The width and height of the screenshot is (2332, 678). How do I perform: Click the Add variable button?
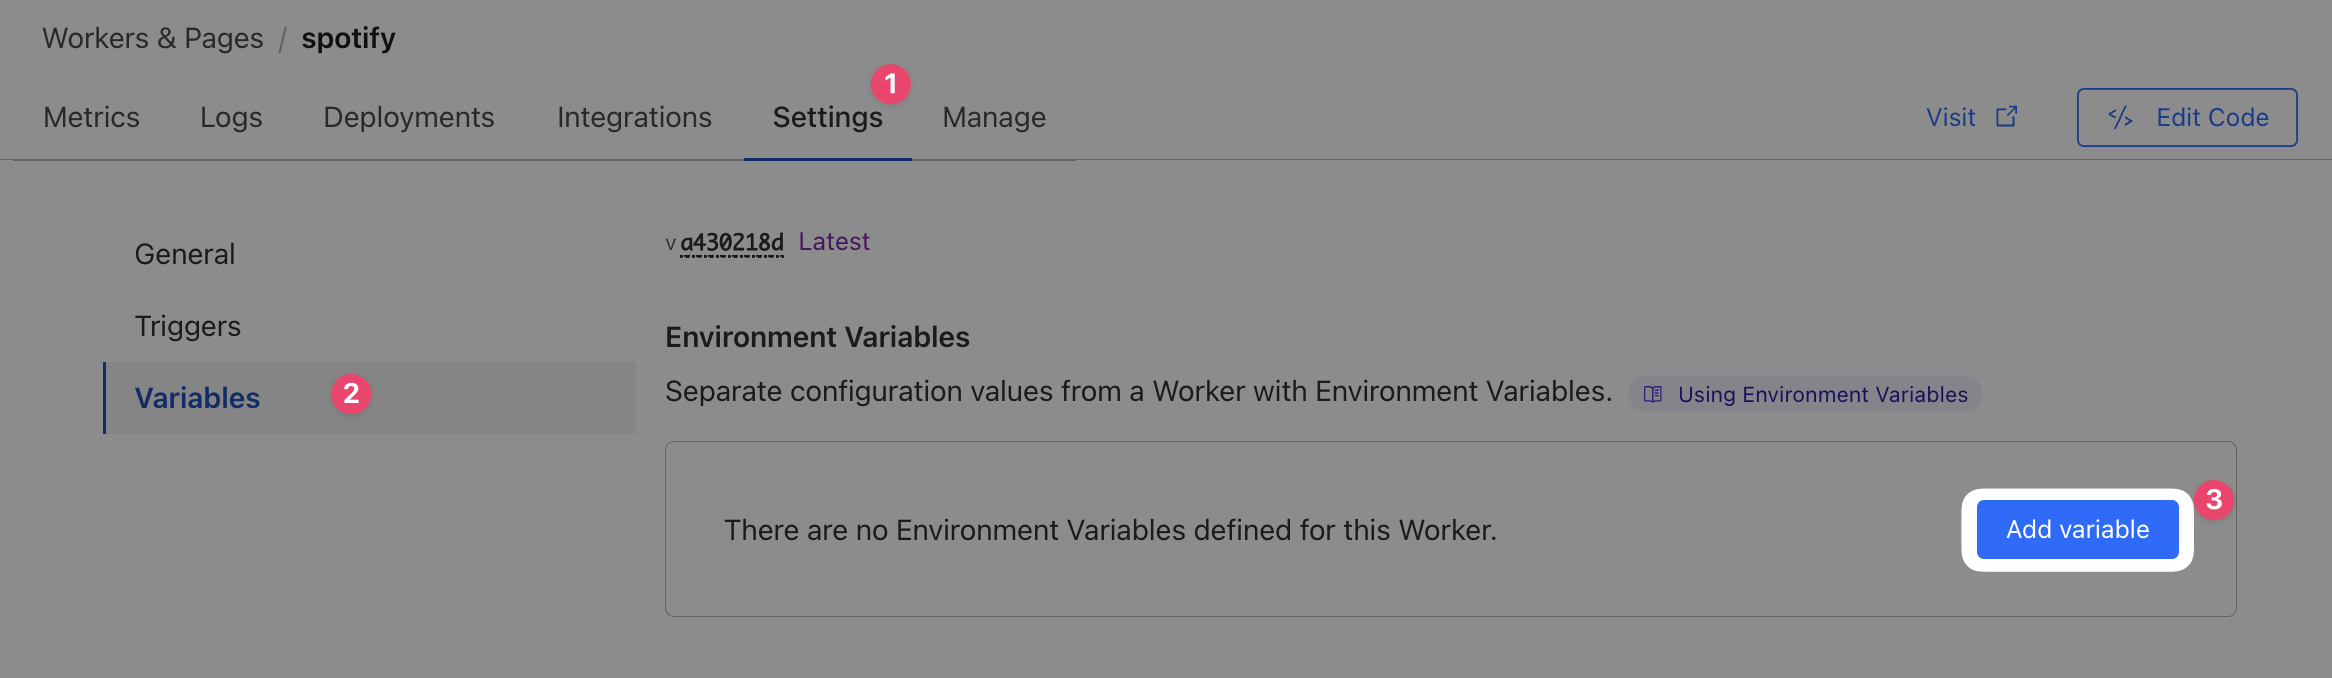pos(2077,530)
